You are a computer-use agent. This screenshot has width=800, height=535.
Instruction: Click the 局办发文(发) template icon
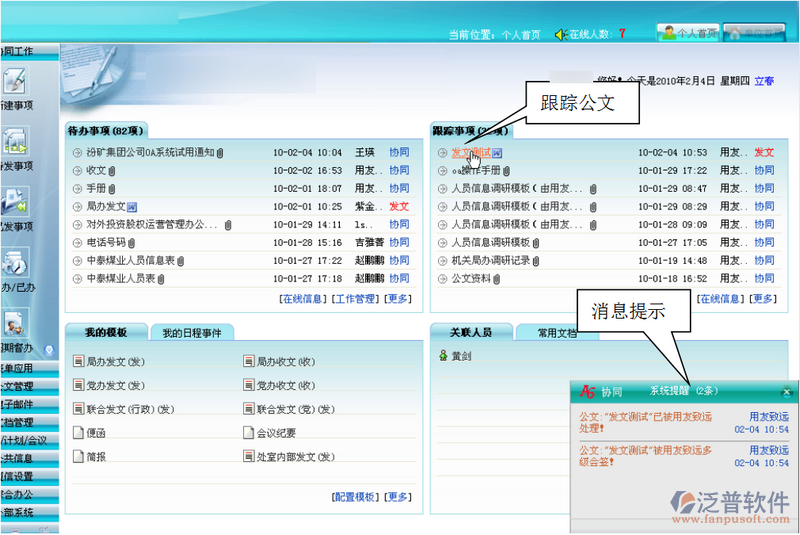tap(79, 361)
